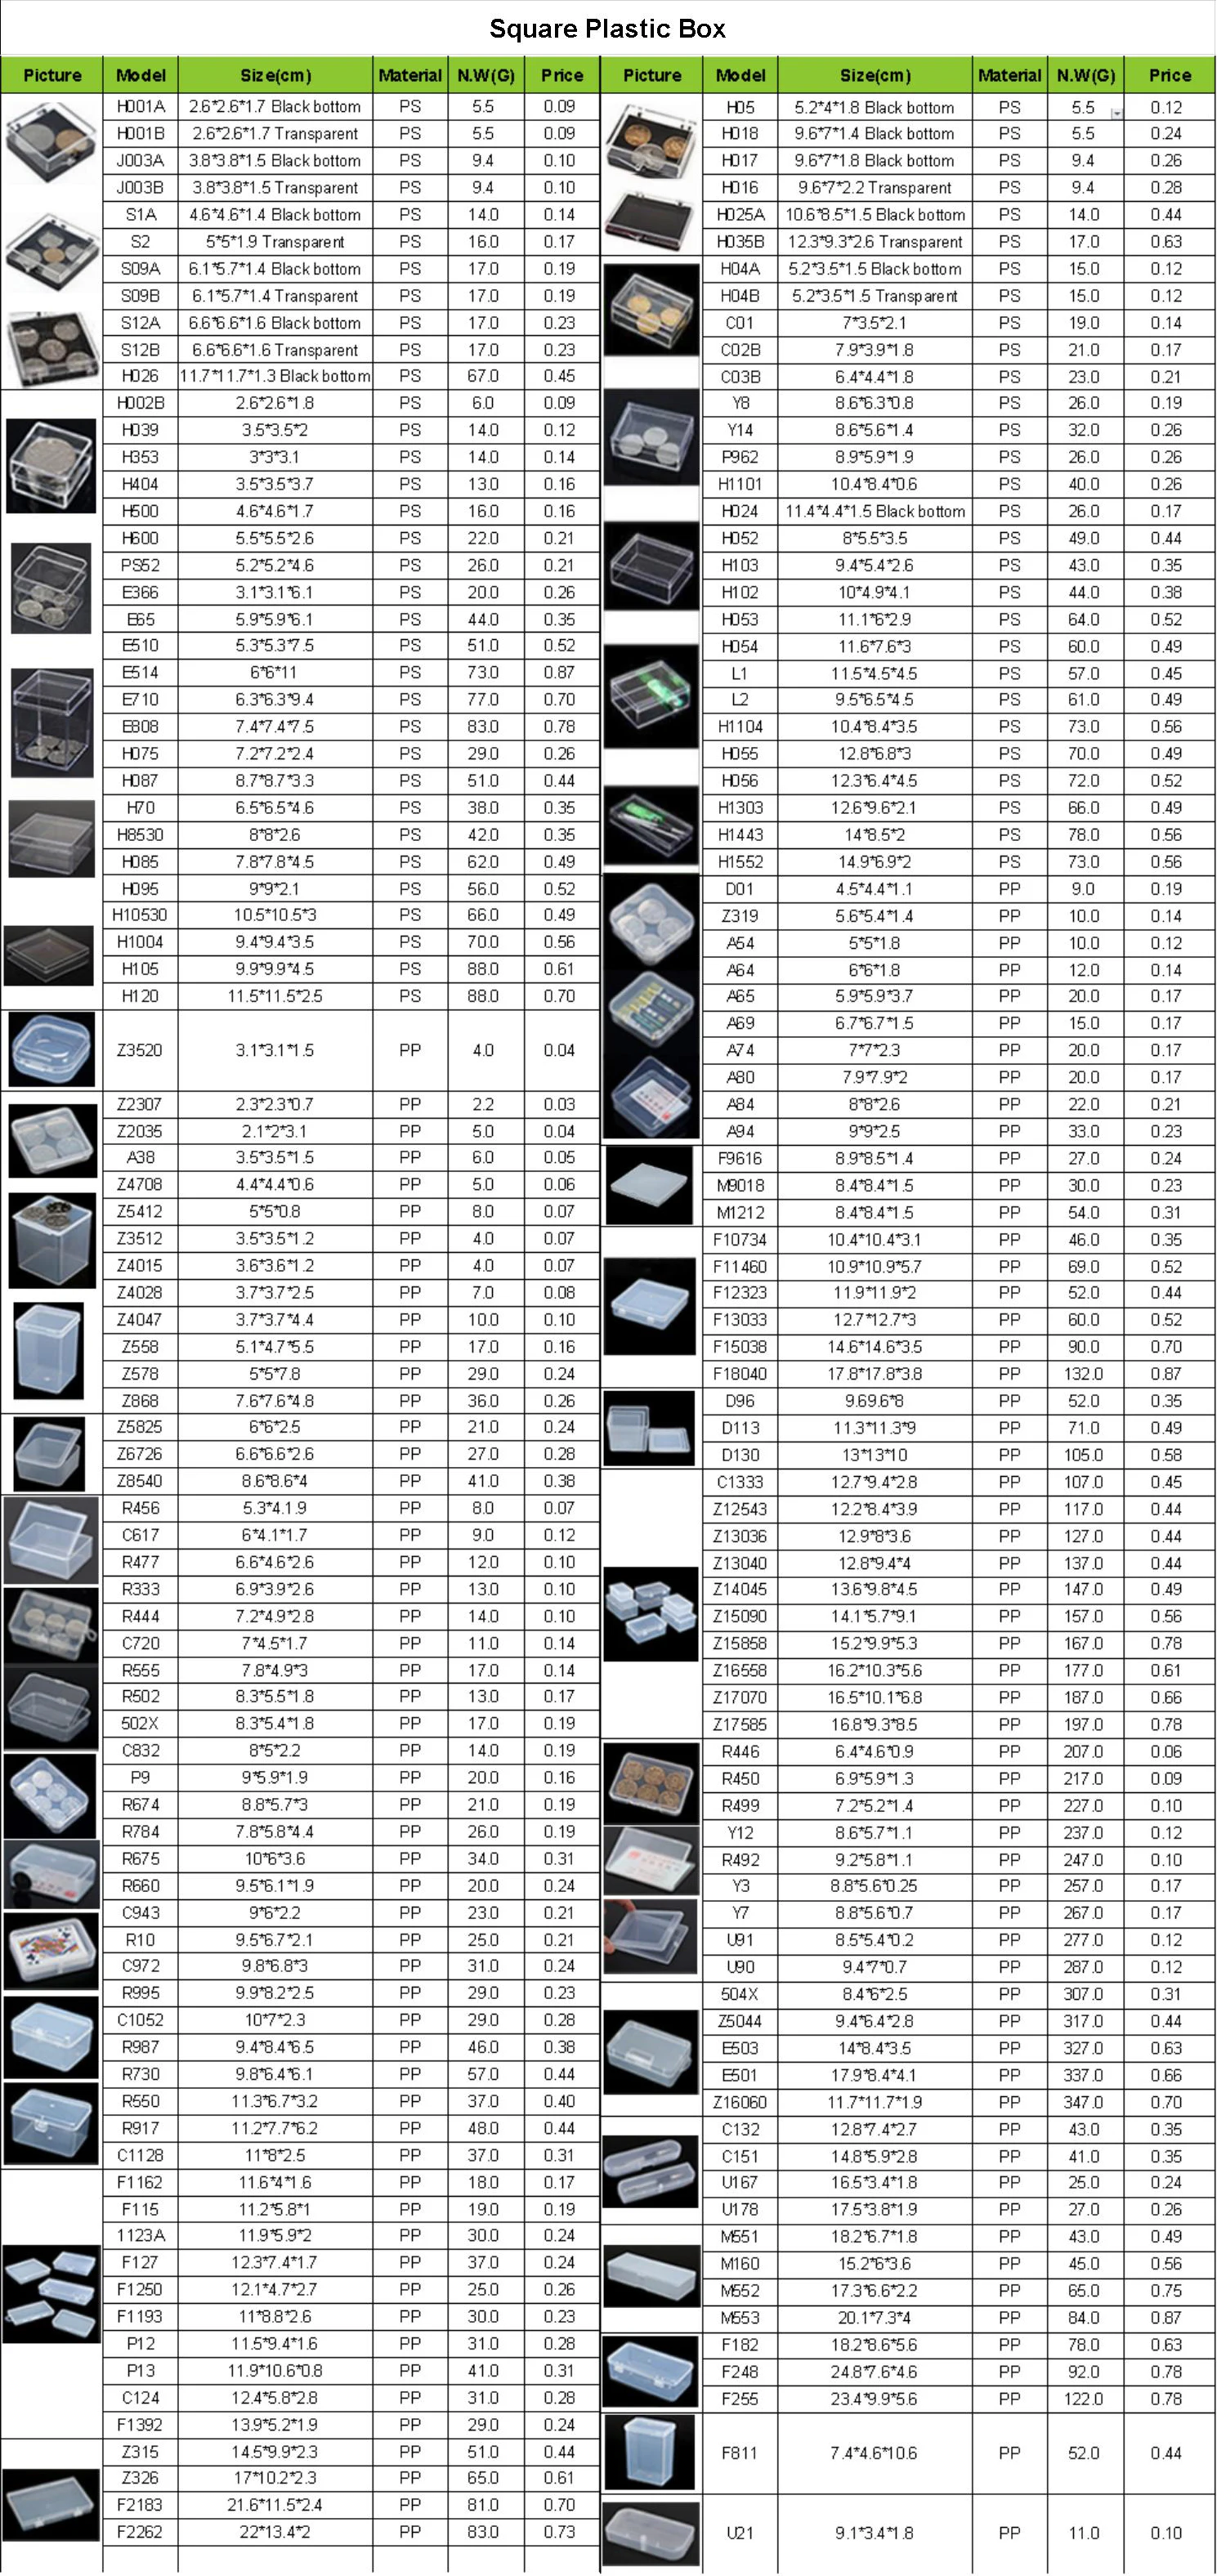Select the model cell 'F1392'
The height and width of the screenshot is (2576, 1217).
140,2425
